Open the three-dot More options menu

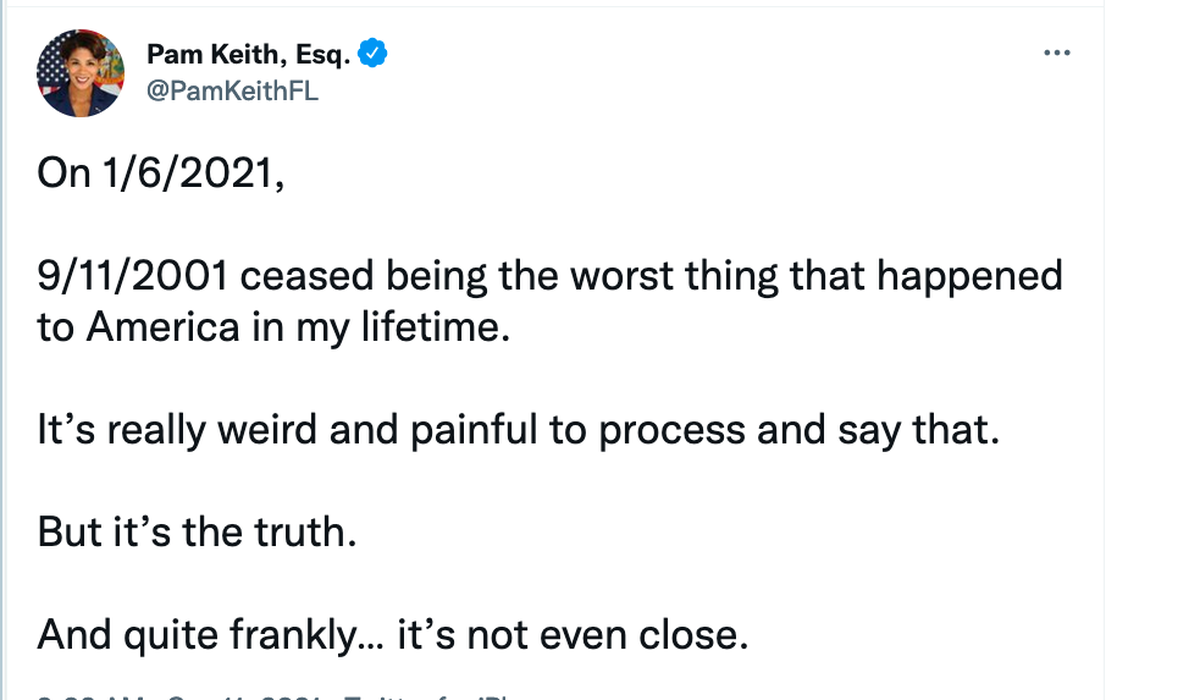(1056, 52)
